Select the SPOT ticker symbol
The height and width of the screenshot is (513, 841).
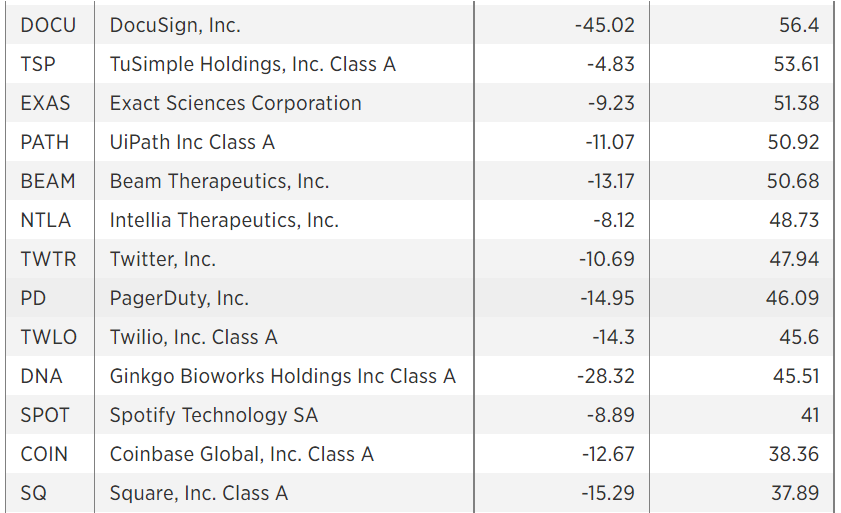tap(45, 415)
